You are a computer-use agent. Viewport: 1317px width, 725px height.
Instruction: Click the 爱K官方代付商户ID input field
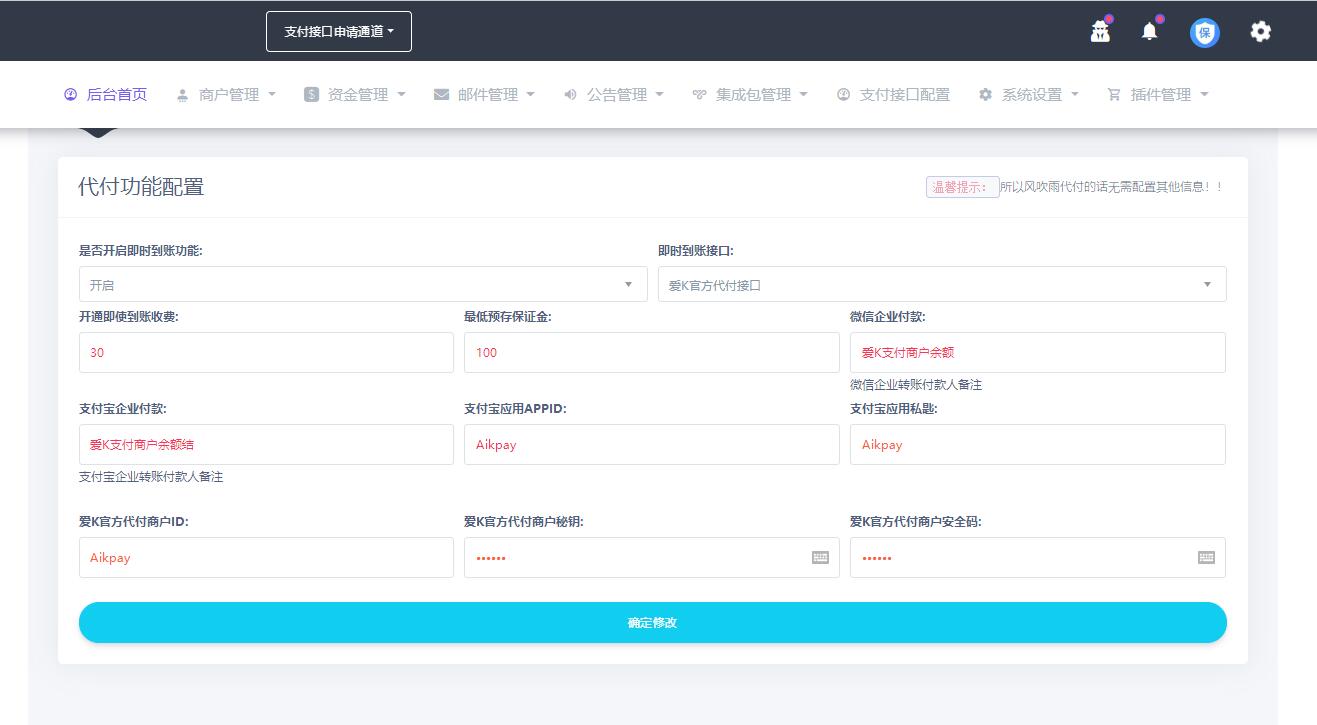[266, 558]
